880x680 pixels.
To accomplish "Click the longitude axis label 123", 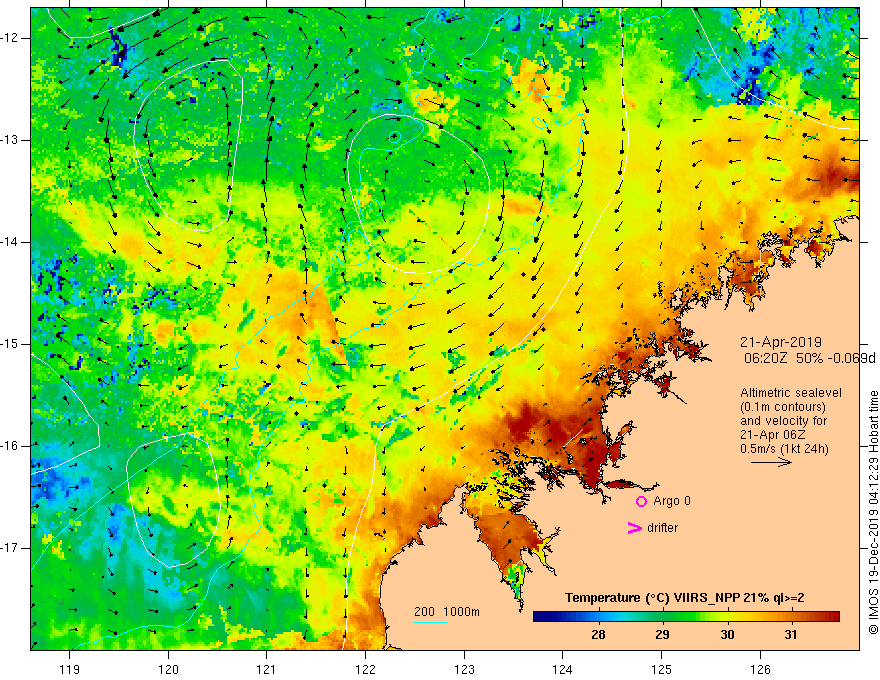I will click(x=464, y=669).
